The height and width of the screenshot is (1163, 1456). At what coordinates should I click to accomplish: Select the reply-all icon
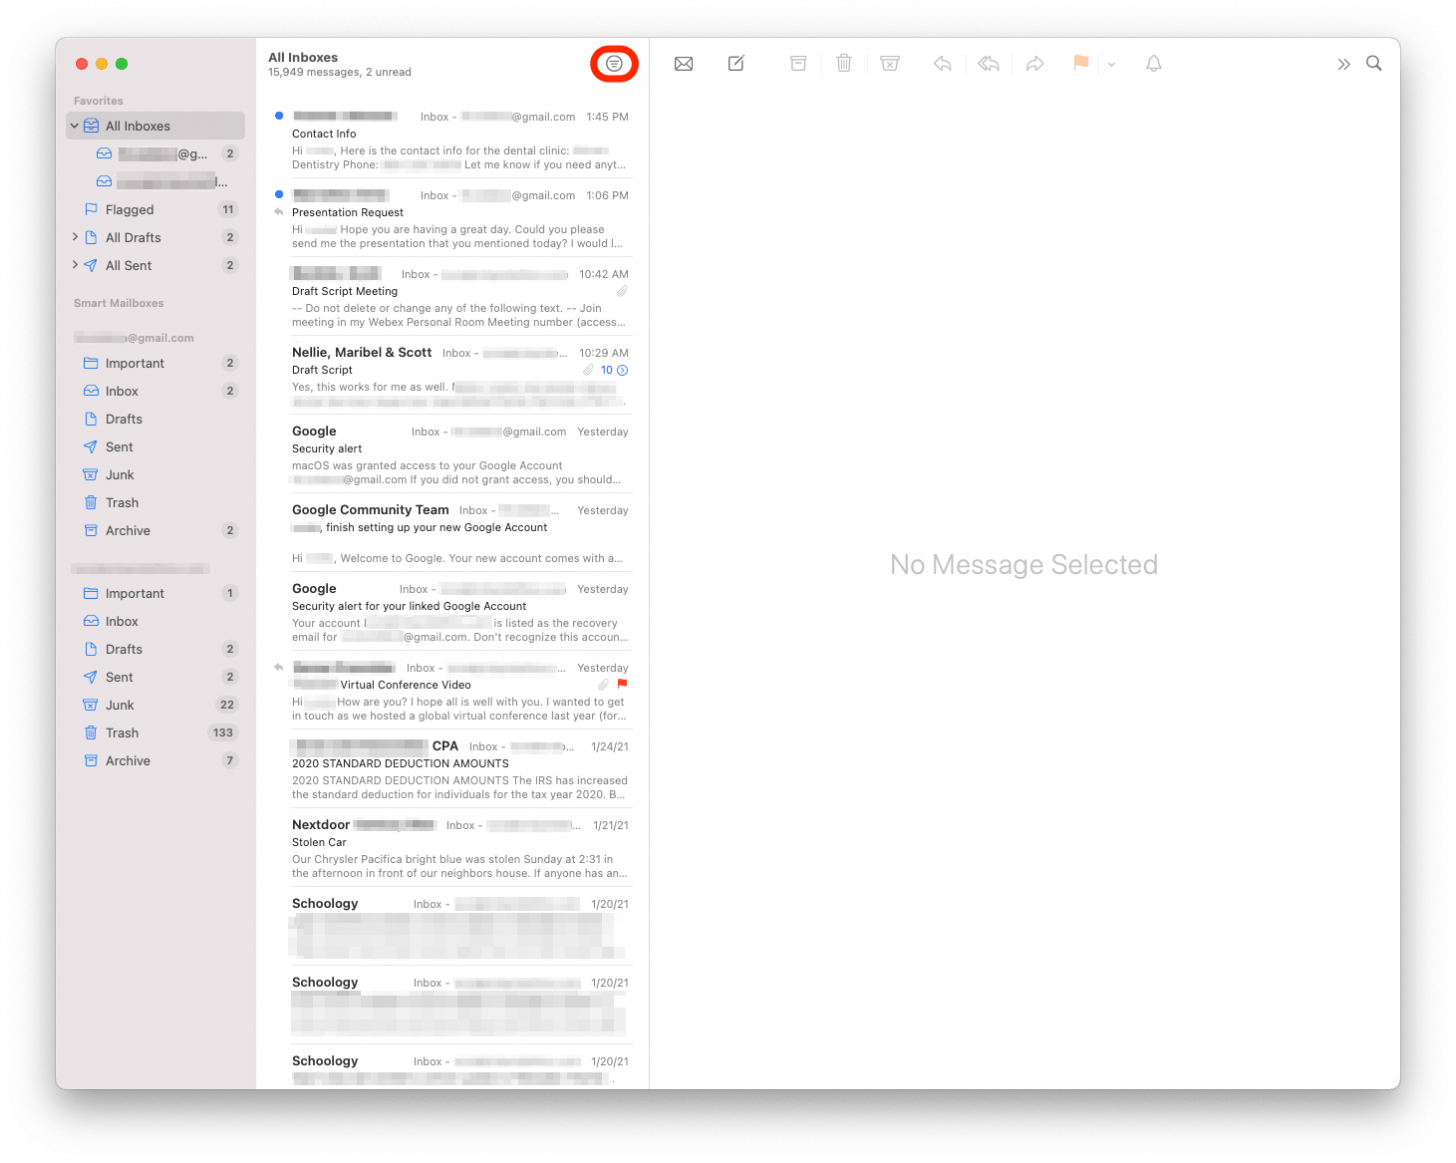[988, 63]
